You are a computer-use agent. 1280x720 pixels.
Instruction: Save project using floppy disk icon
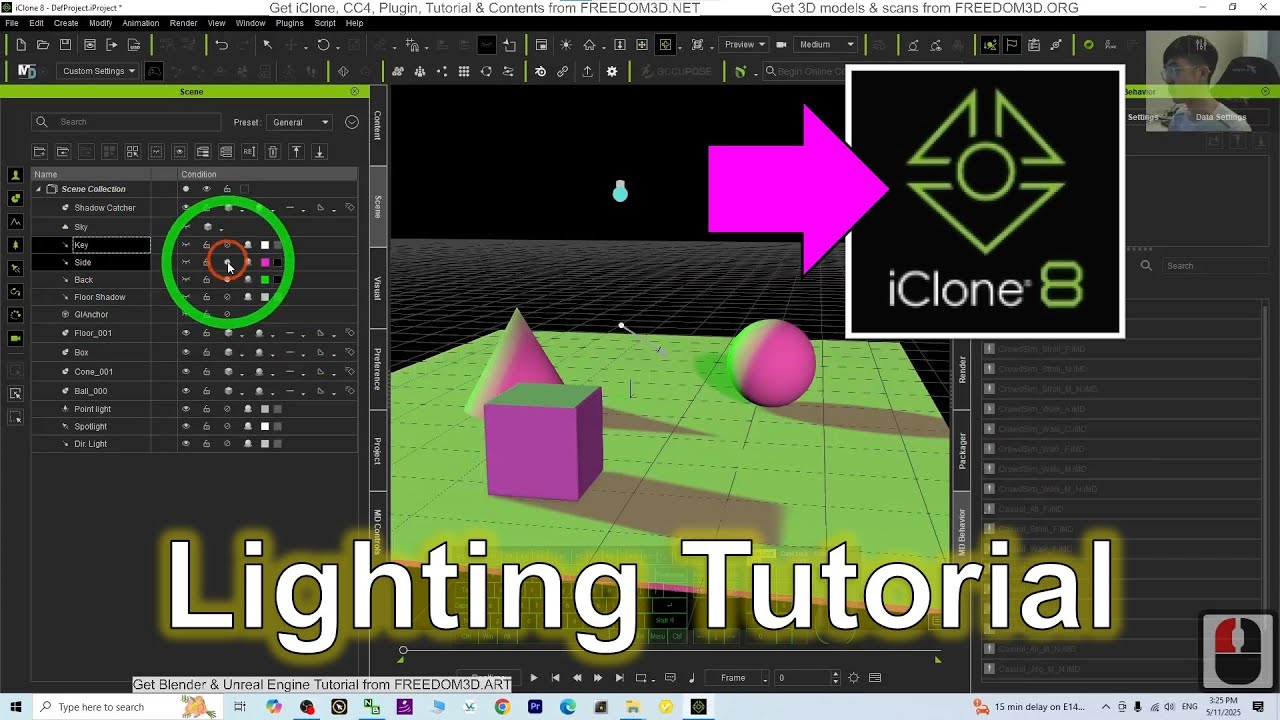coord(65,45)
